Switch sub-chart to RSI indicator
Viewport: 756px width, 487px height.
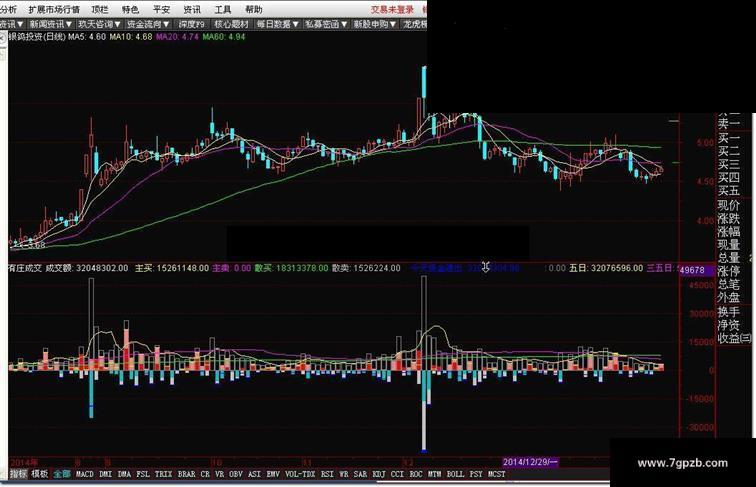[327, 474]
